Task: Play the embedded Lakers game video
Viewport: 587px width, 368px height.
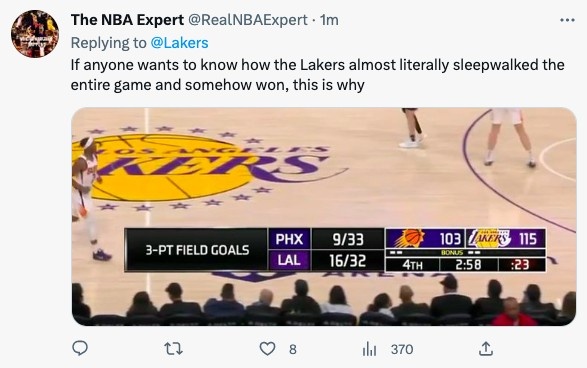Action: 324,216
